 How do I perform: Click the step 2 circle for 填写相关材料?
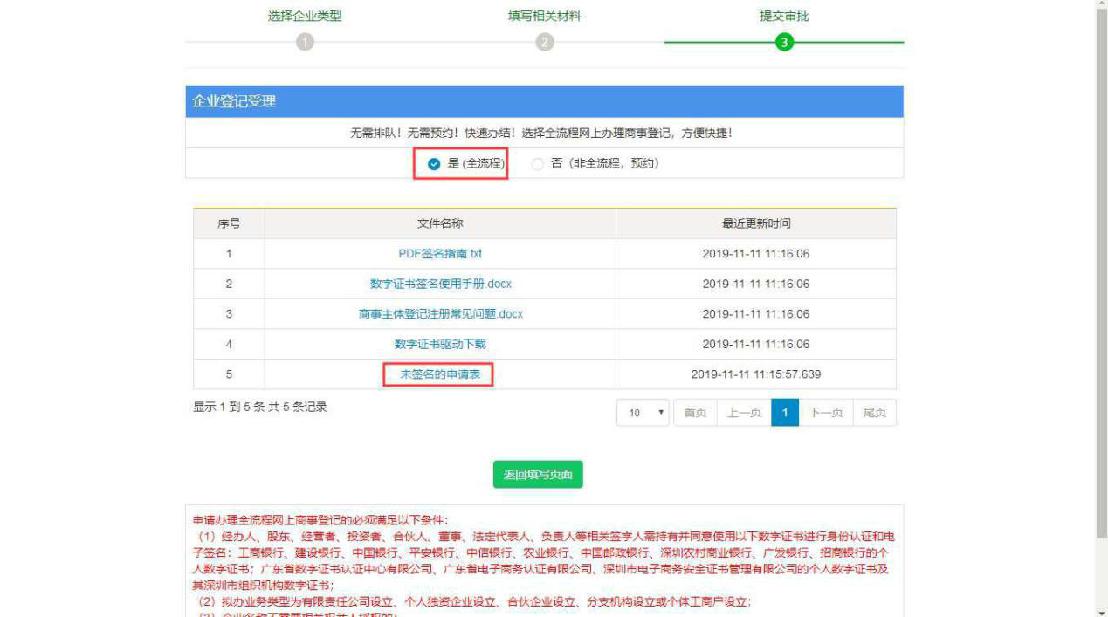point(544,42)
